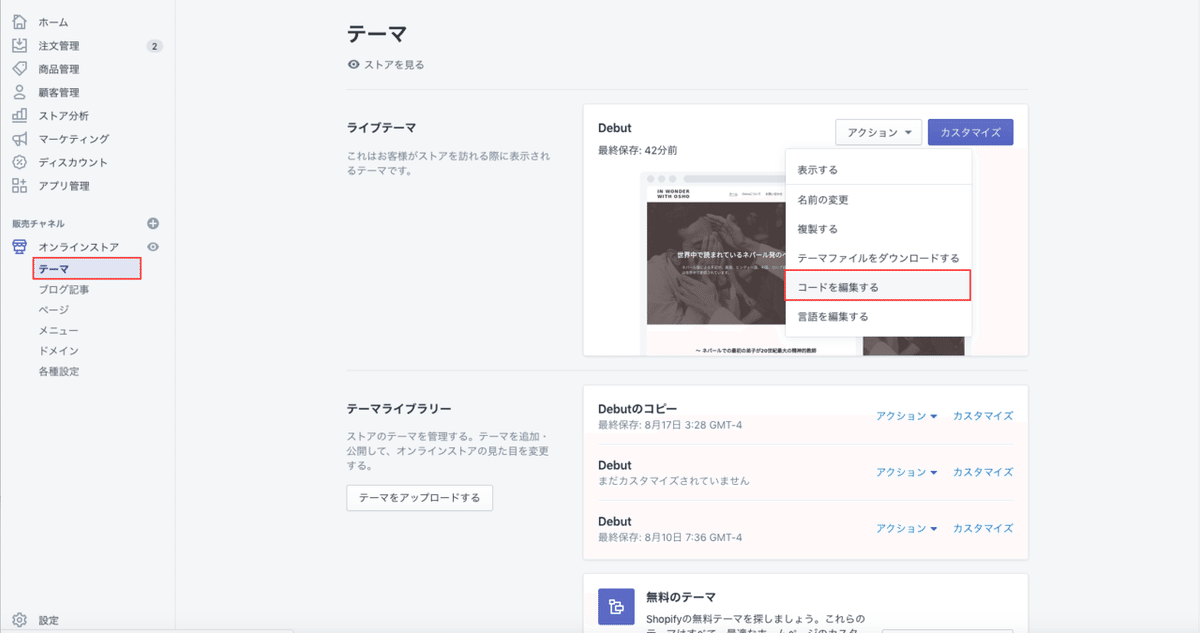Click the free themes icon tile
Screen dimensions: 1200x633
(x=616, y=606)
